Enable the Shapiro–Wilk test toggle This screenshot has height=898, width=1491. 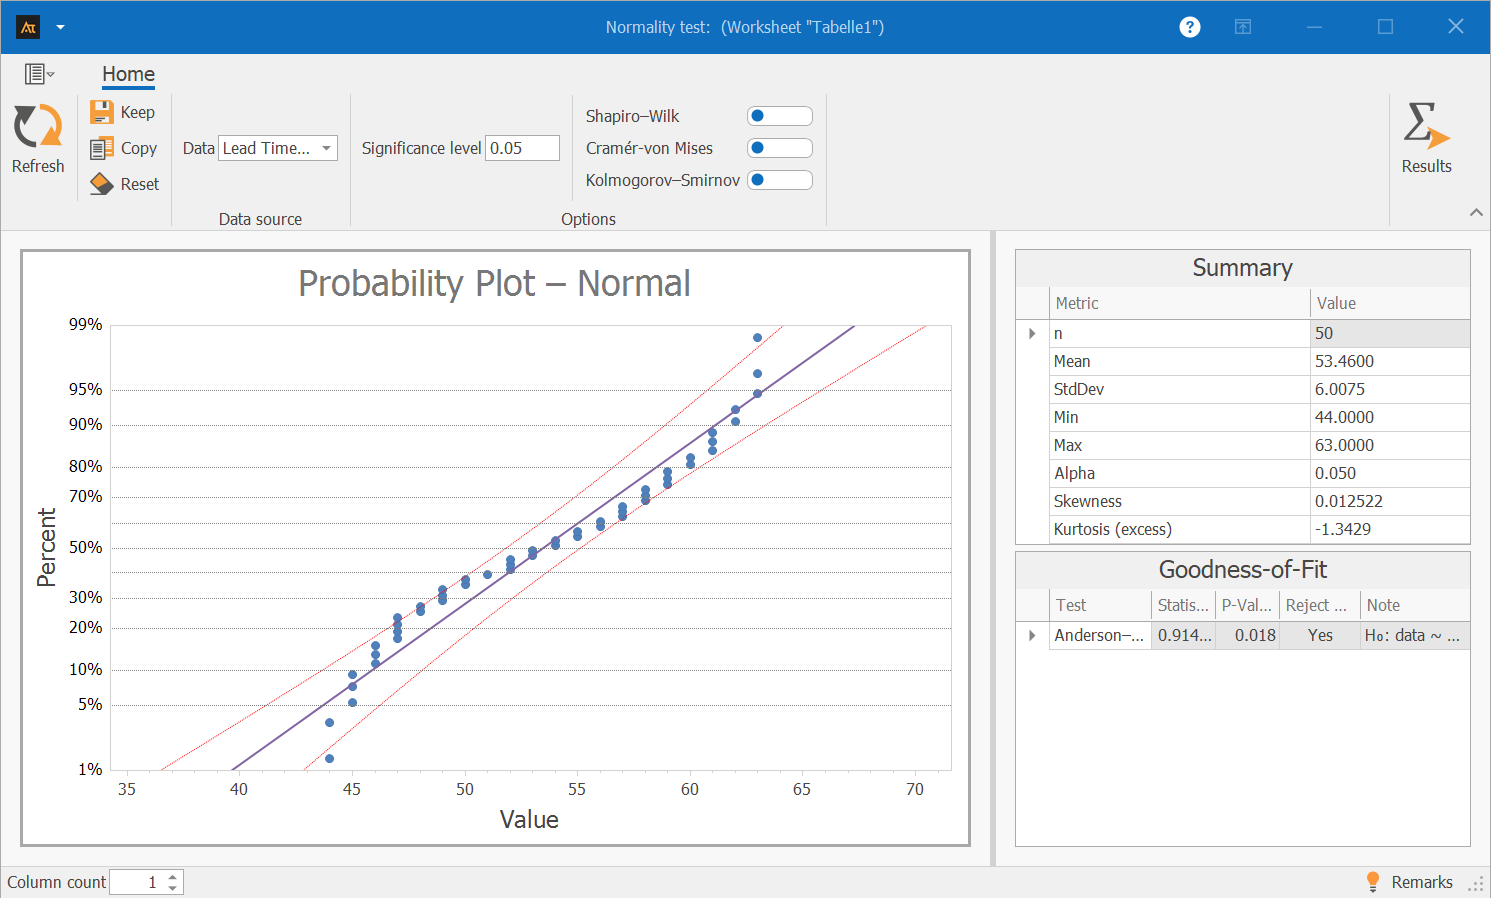pos(779,116)
